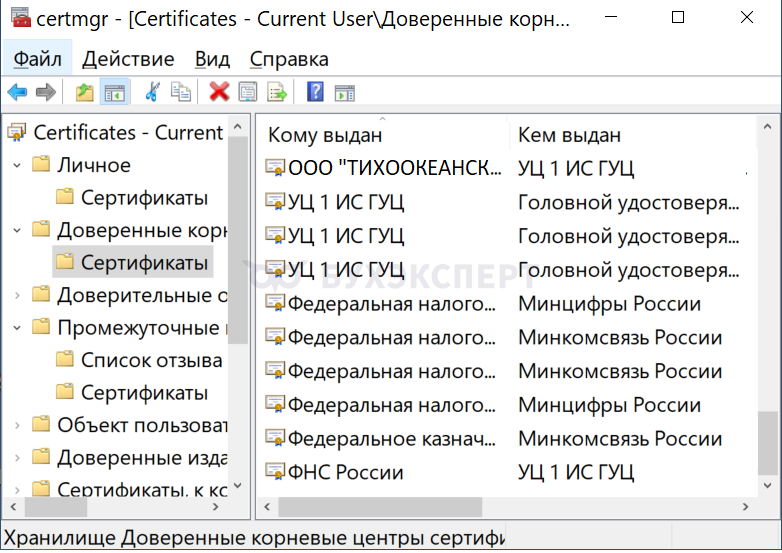
Task: Select the ФНС России certificate
Action: 346,472
